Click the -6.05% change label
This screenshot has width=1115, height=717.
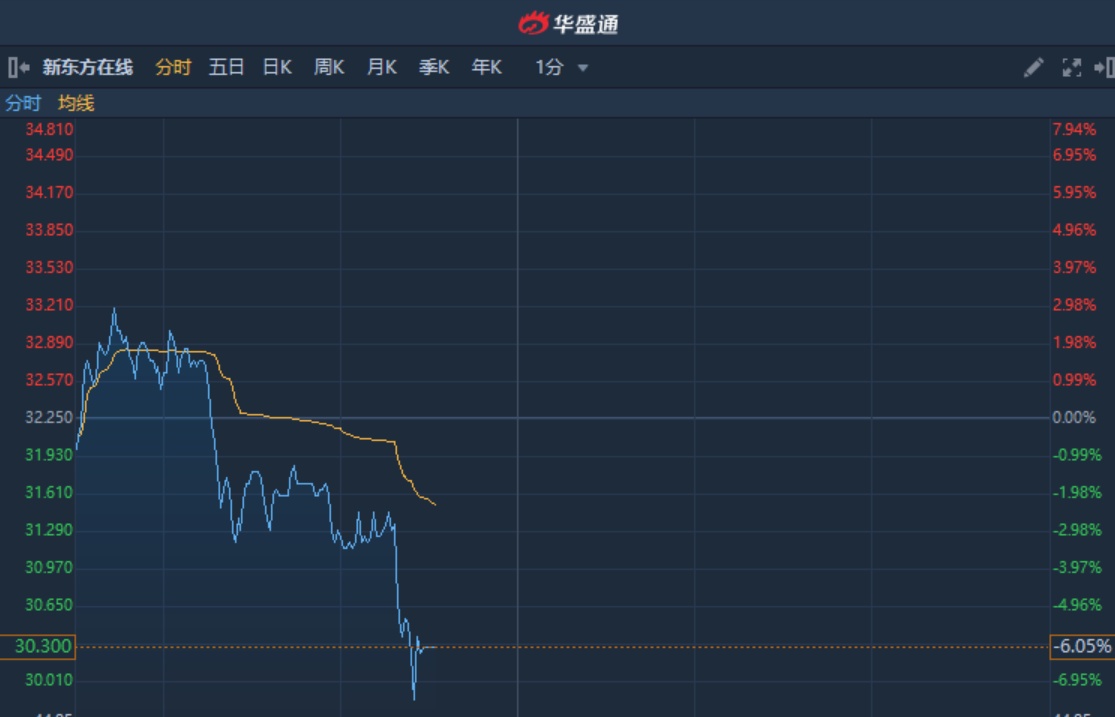click(x=1081, y=647)
